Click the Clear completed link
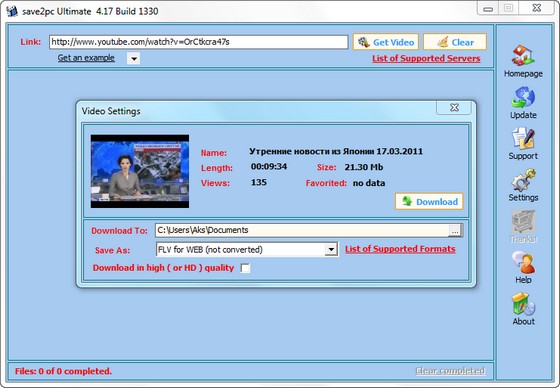Screen dimensions: 560x388 point(450,371)
